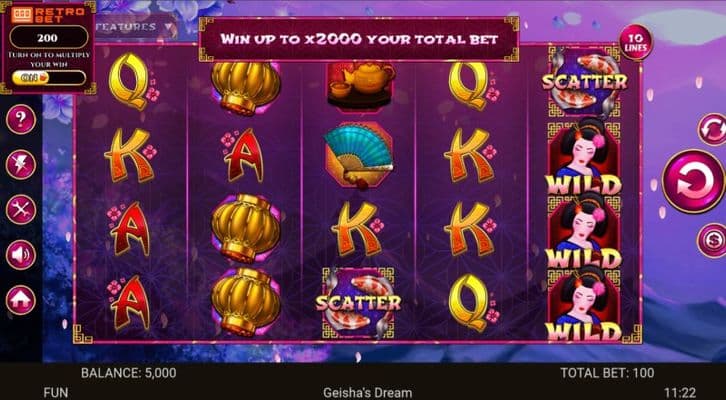Go to the home icon
The width and height of the screenshot is (726, 400).
point(21,300)
